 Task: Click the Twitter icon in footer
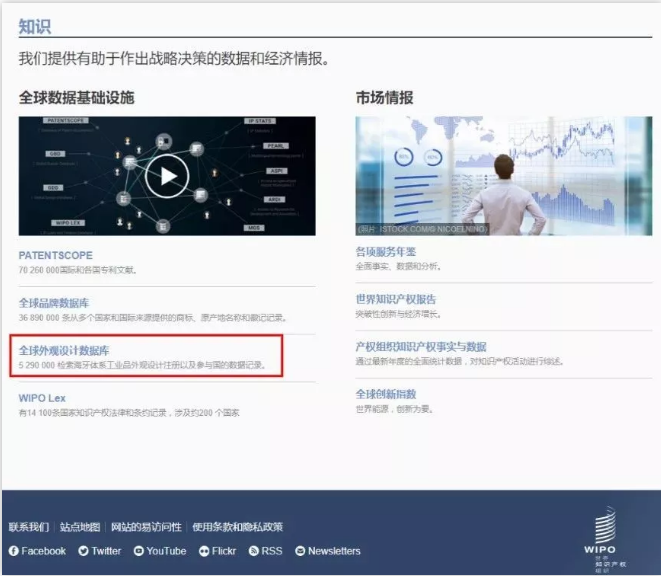tap(83, 551)
